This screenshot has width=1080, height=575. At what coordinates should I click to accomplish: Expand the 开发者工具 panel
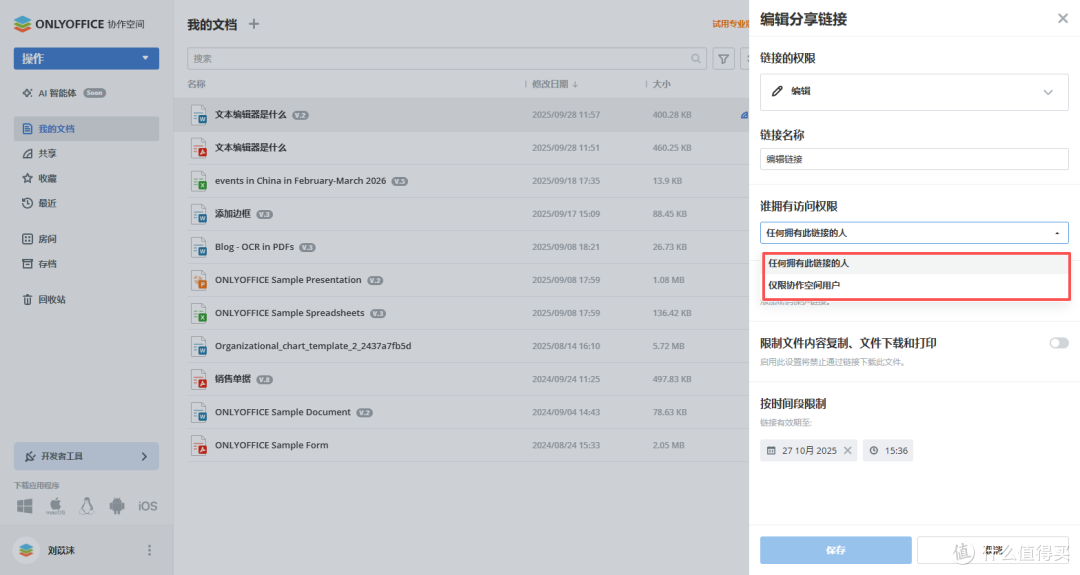[x=86, y=457]
